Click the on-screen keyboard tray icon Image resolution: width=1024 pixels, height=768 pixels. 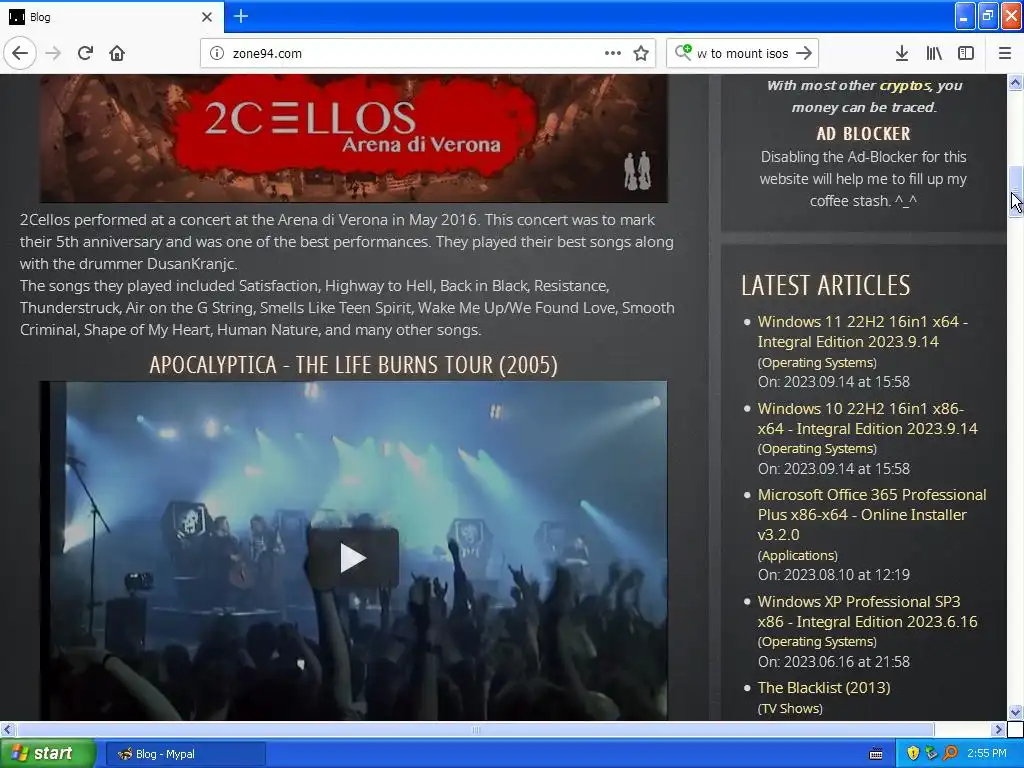tap(876, 754)
